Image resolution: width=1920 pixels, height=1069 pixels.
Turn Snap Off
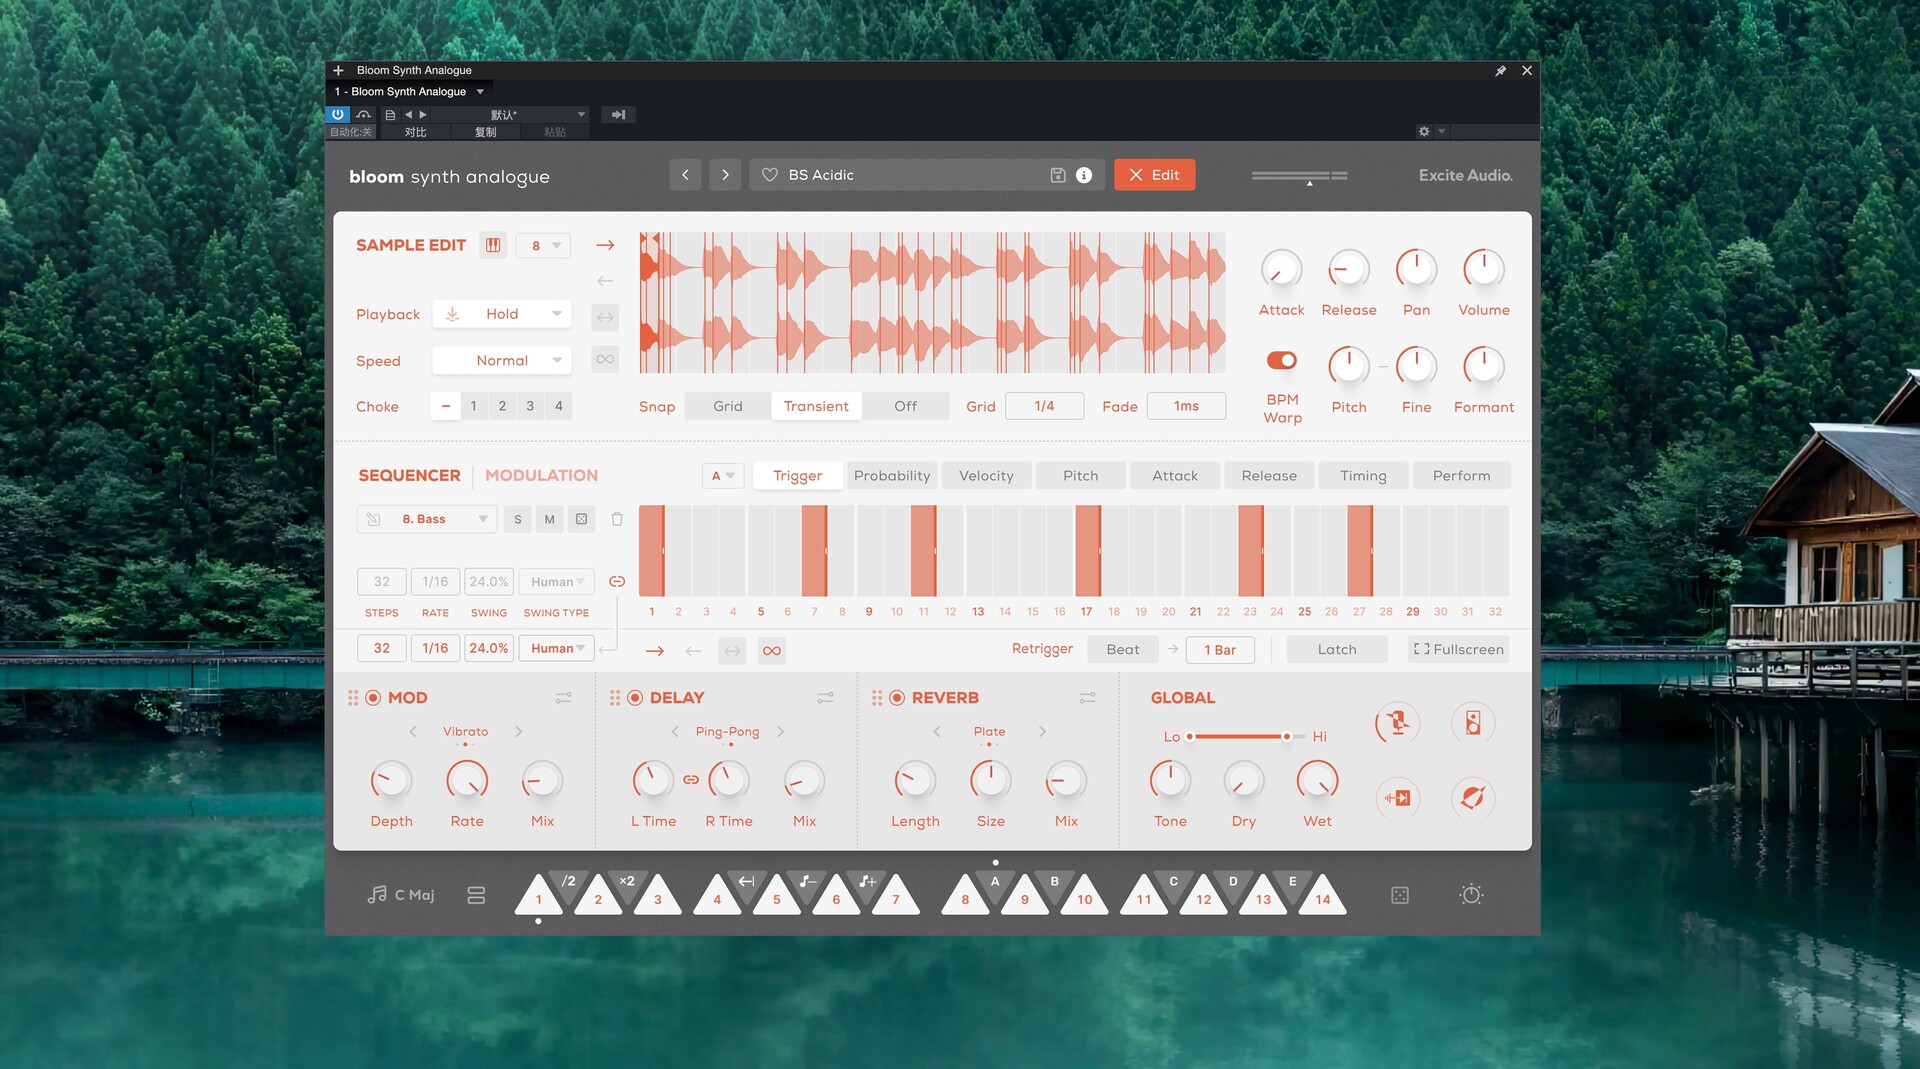point(905,406)
